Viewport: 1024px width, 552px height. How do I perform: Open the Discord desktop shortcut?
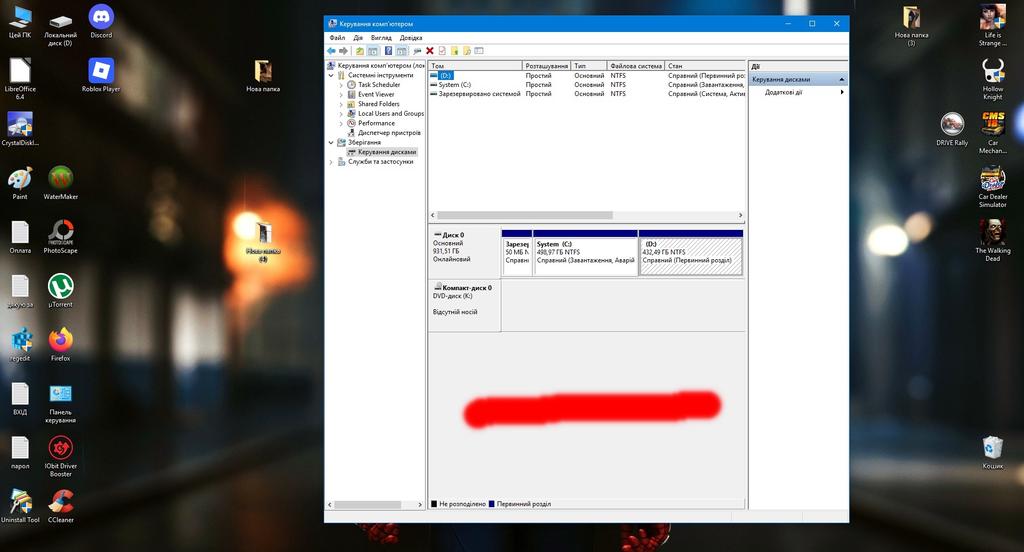tap(101, 20)
